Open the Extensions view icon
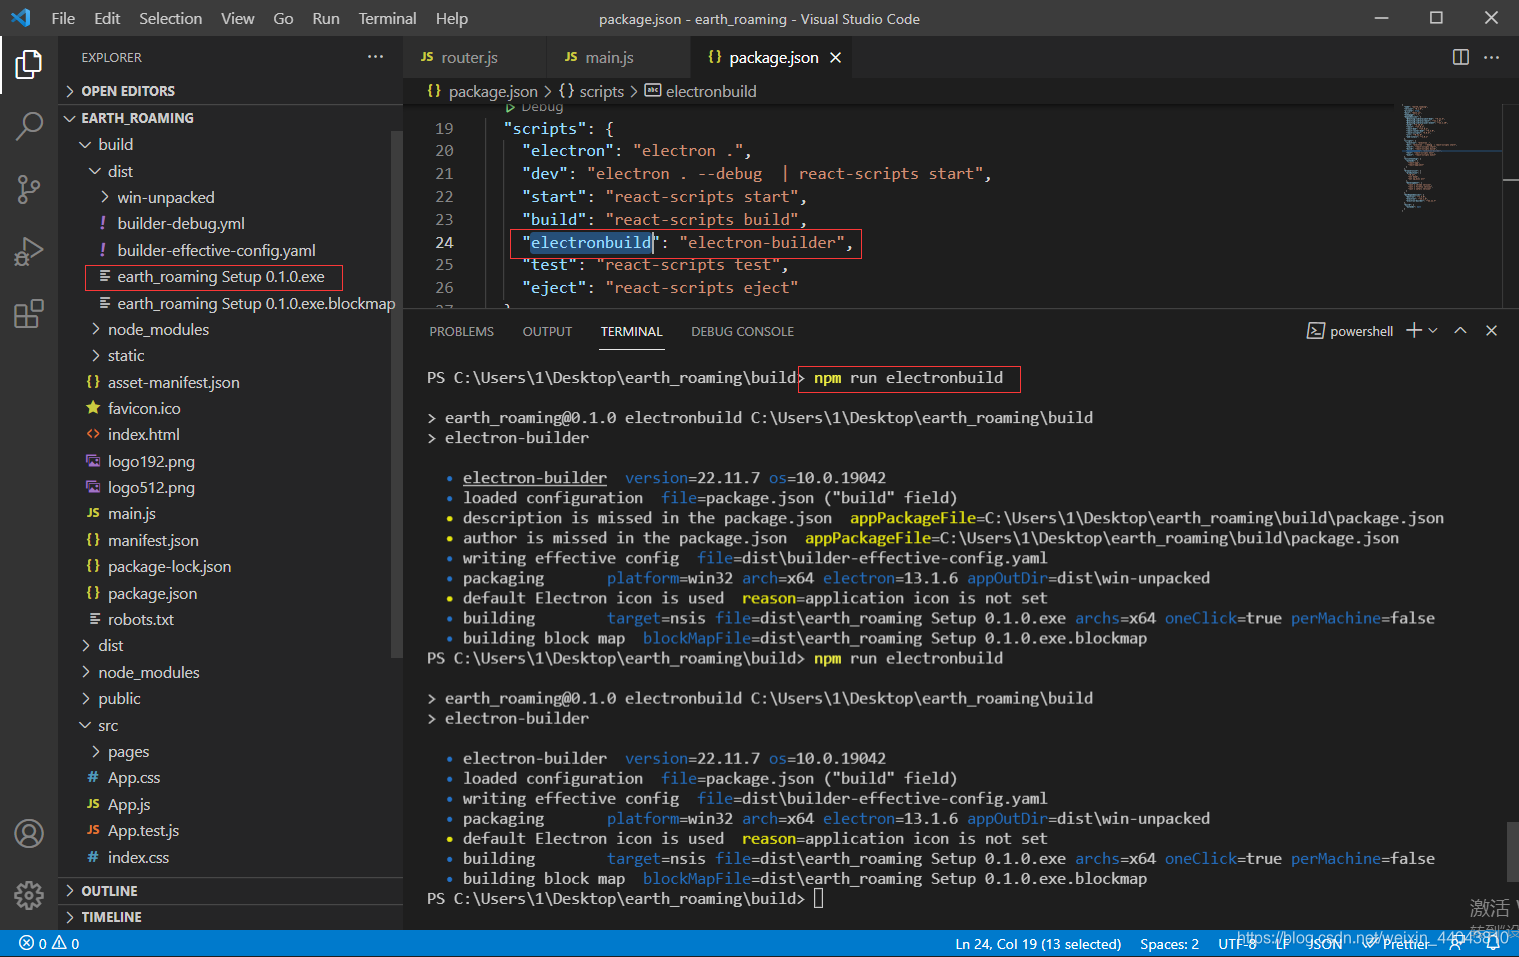1519x957 pixels. click(29, 314)
